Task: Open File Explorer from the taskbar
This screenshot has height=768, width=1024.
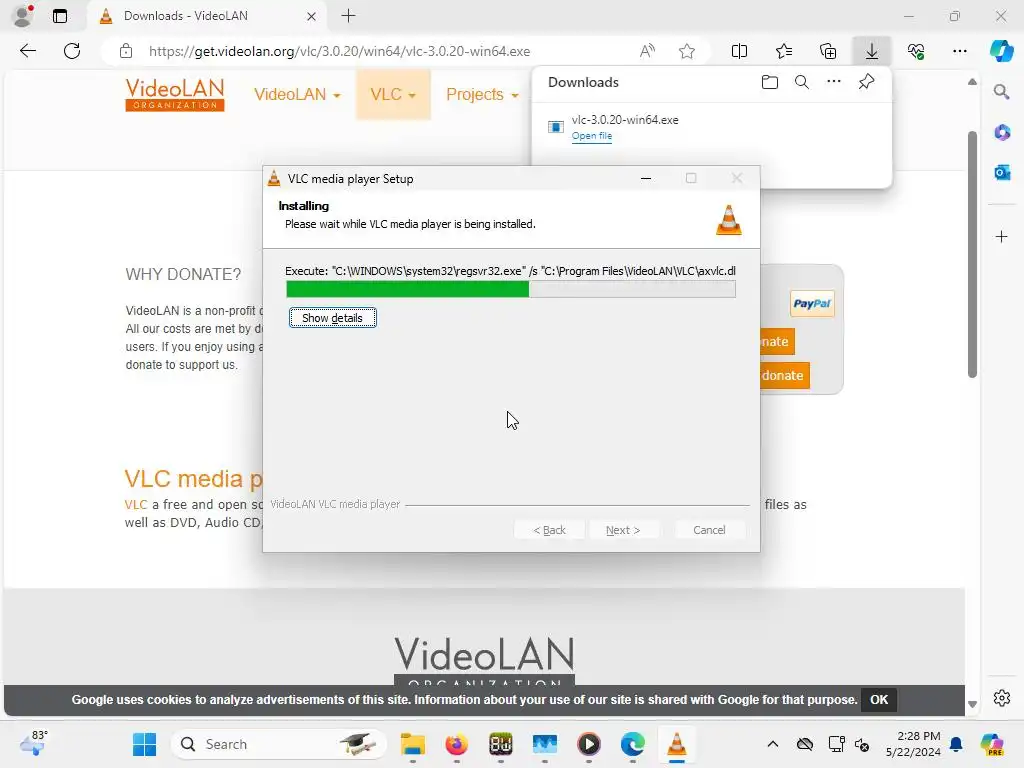Action: (x=413, y=744)
